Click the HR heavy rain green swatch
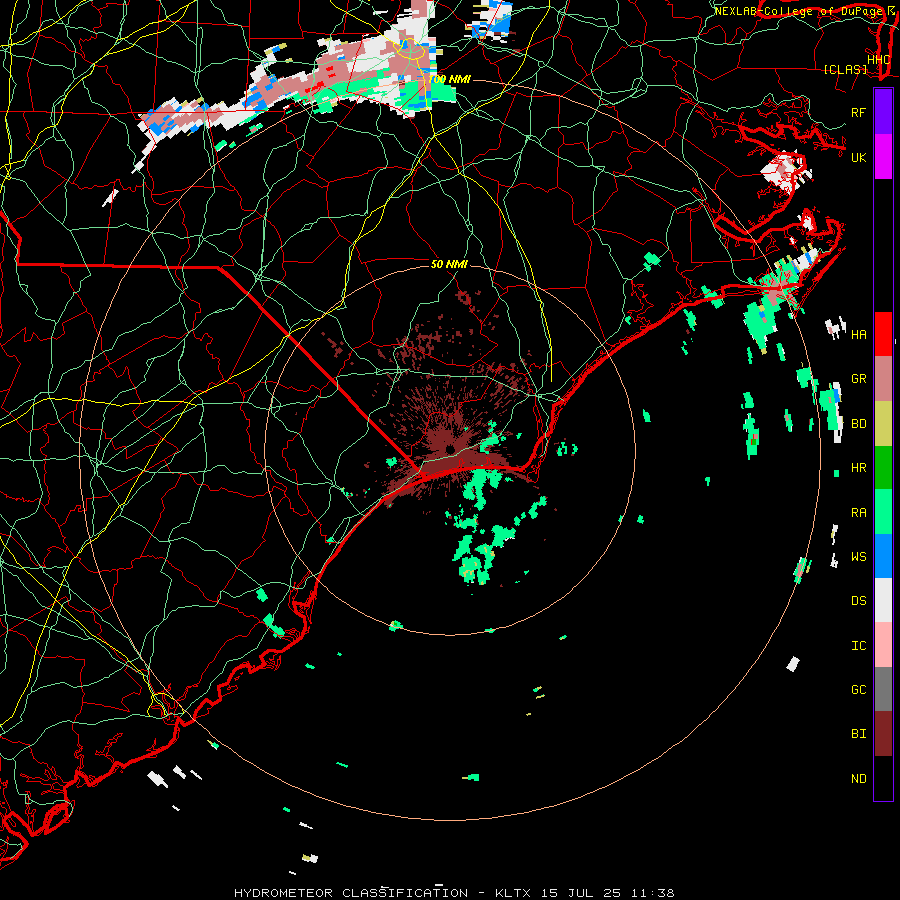 tap(883, 468)
